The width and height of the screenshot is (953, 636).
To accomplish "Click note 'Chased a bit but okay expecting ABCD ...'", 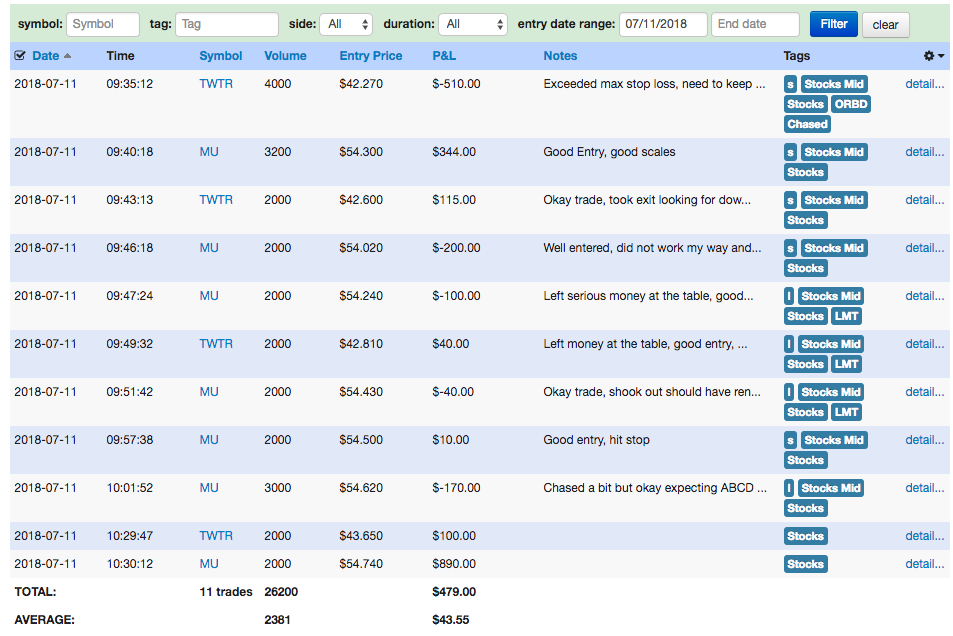I will [655, 488].
